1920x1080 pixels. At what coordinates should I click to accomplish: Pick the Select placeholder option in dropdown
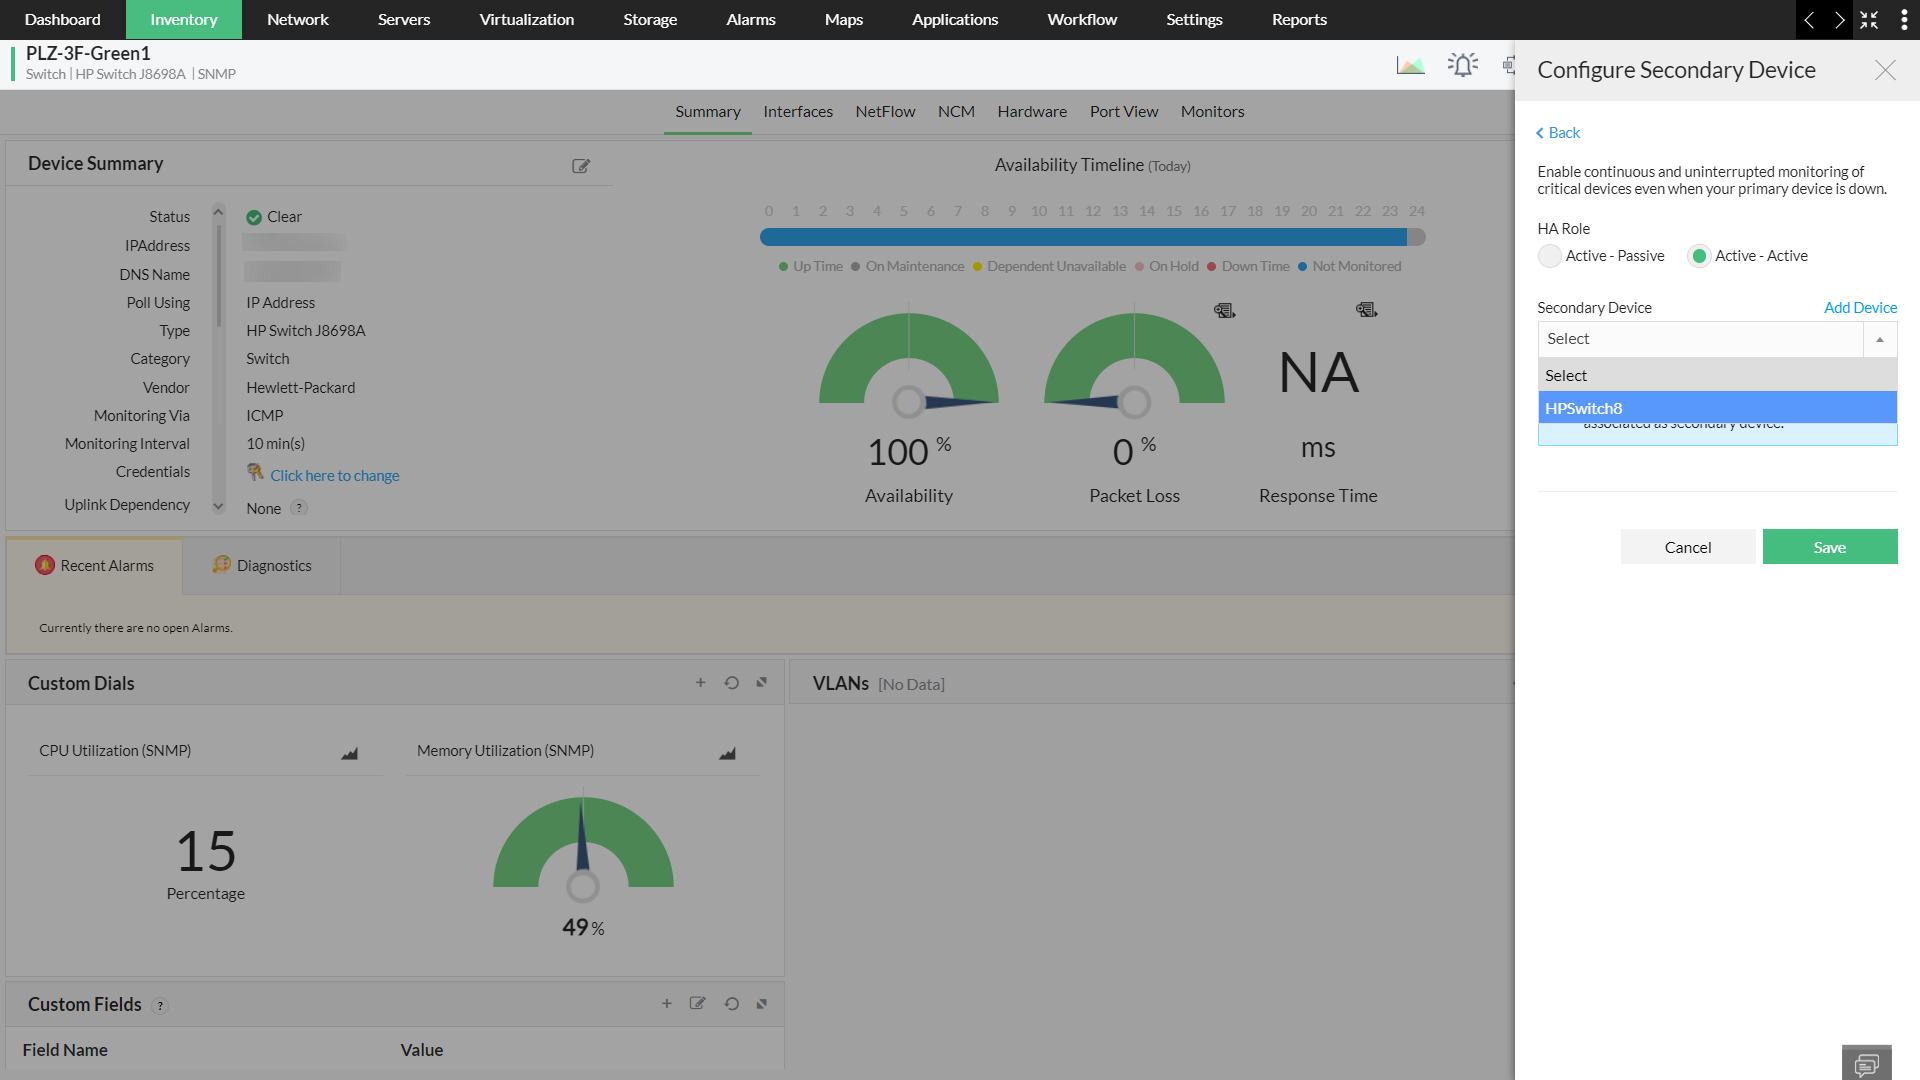point(1716,376)
